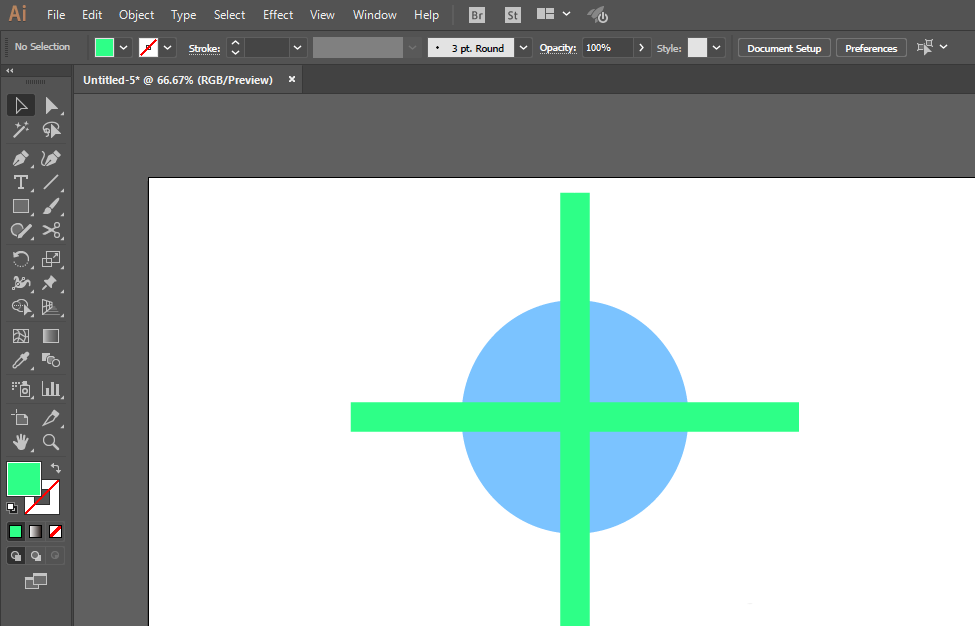
Task: Choose the Scale tool
Action: 51,259
